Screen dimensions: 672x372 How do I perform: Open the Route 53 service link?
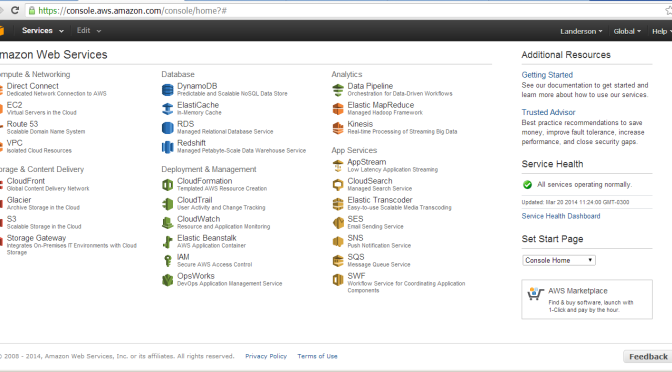click(22, 124)
